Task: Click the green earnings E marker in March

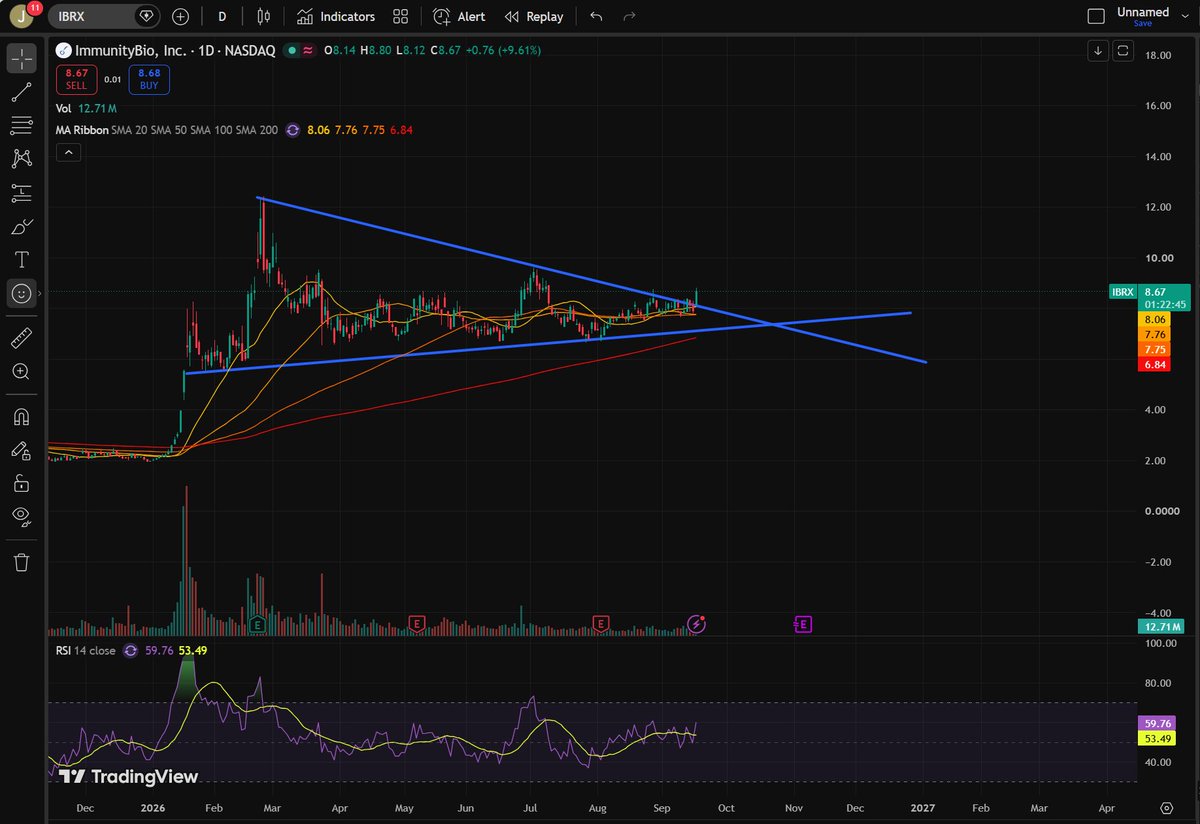Action: [257, 624]
